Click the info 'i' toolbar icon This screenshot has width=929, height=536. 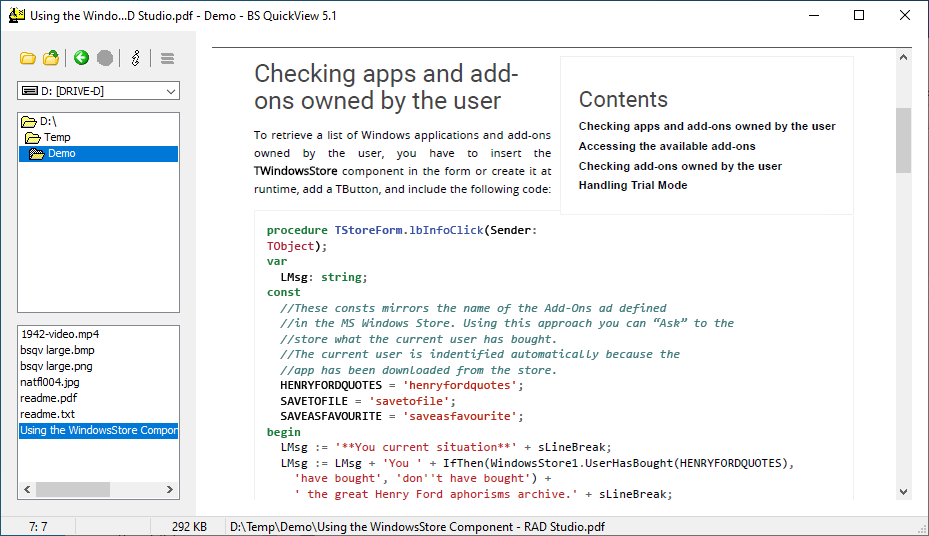[136, 57]
